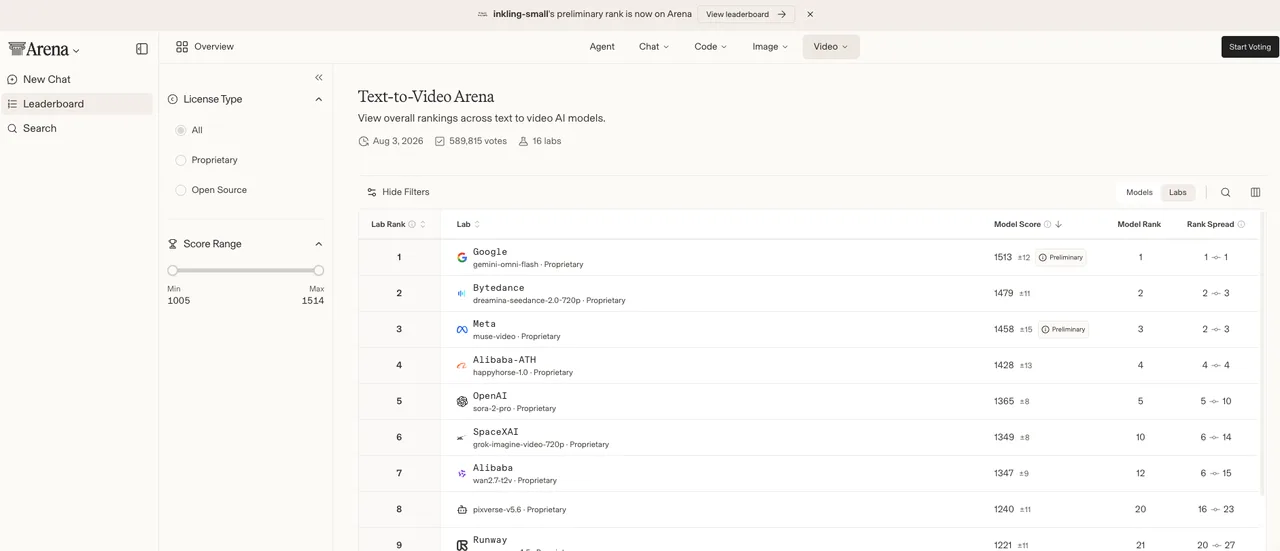This screenshot has width=1280, height=551.
Task: Click the happyhorse-1.0 model text
Action: pos(523,373)
